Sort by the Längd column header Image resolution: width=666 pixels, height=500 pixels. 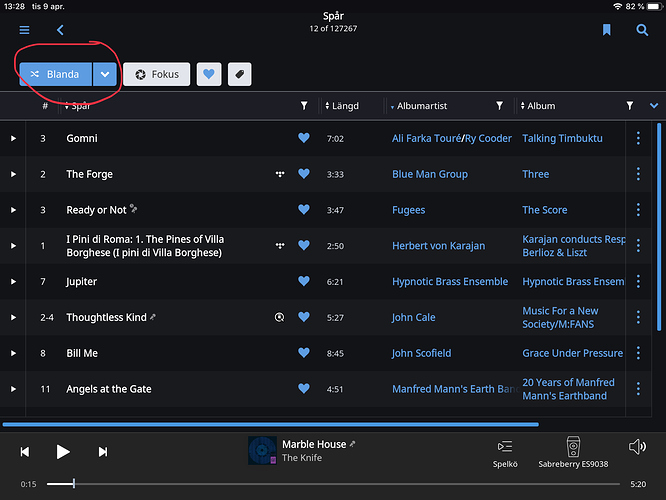342,106
